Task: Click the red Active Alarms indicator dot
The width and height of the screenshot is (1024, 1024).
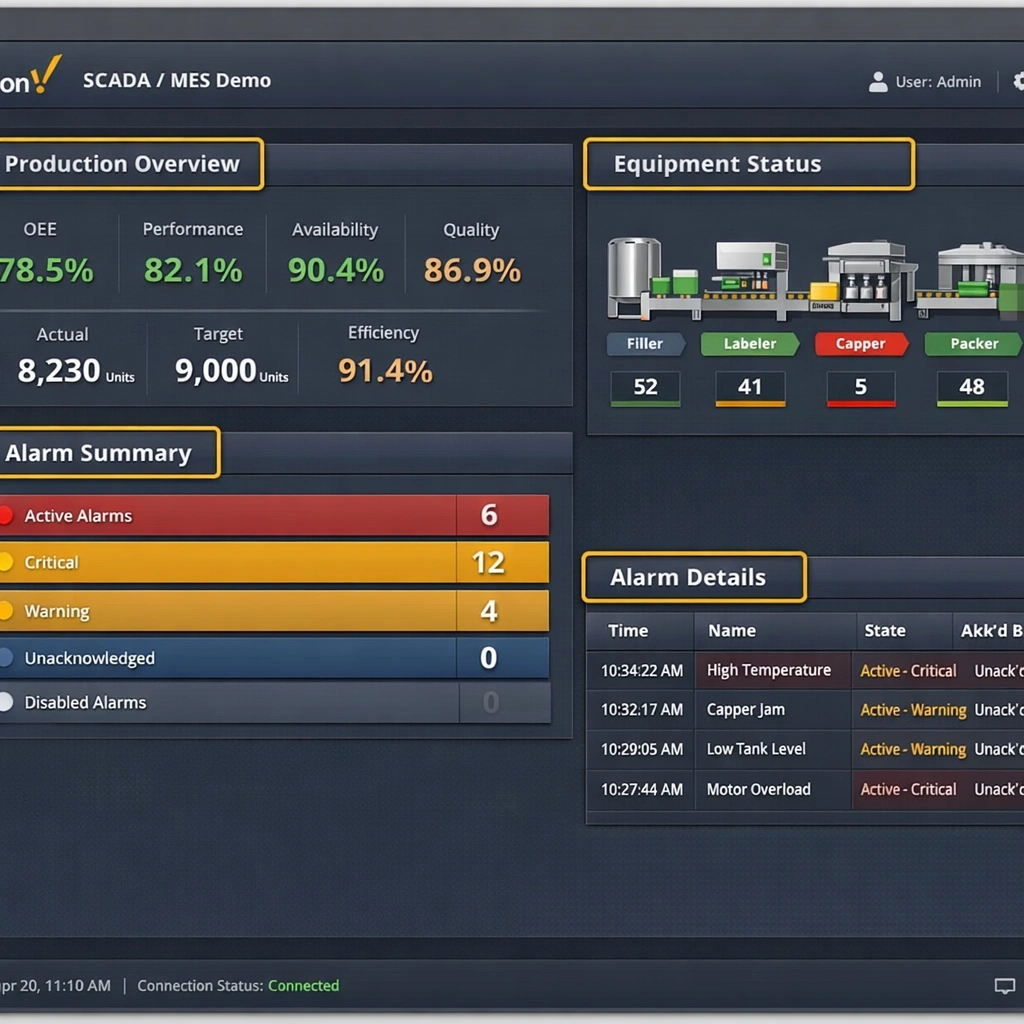Action: [x=6, y=516]
